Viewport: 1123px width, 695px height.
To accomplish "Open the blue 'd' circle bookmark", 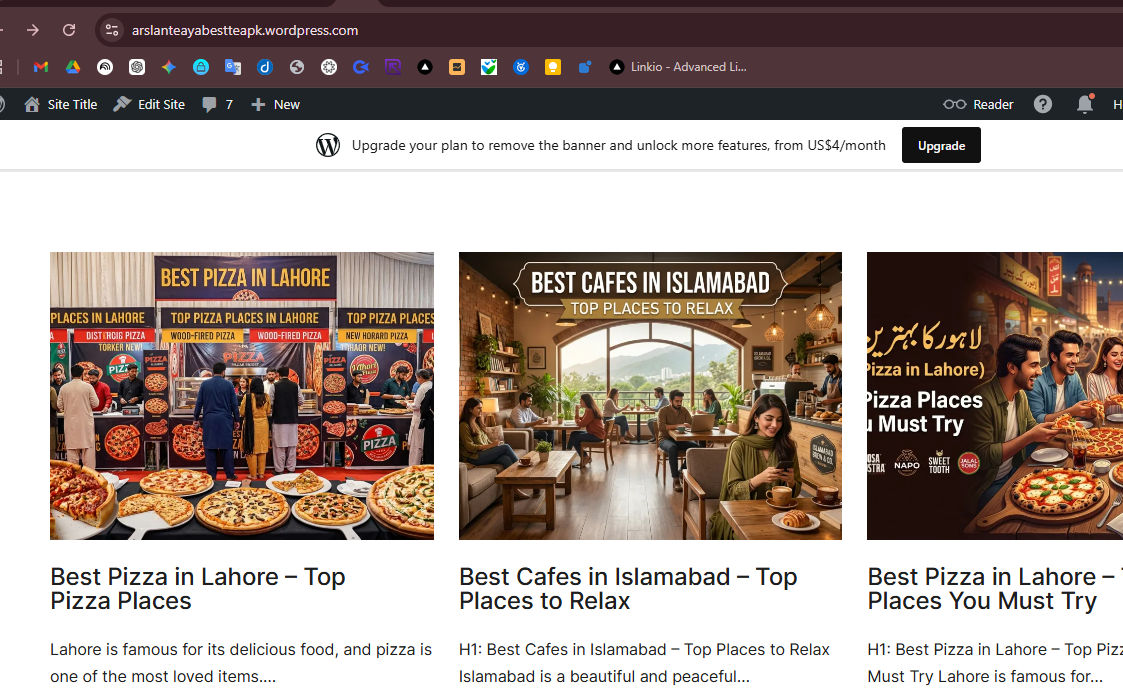I will point(265,67).
